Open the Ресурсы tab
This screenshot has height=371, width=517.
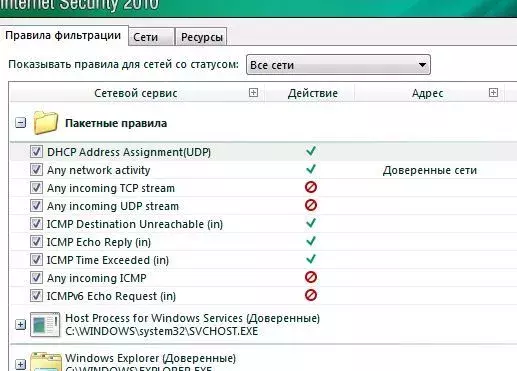pos(201,37)
